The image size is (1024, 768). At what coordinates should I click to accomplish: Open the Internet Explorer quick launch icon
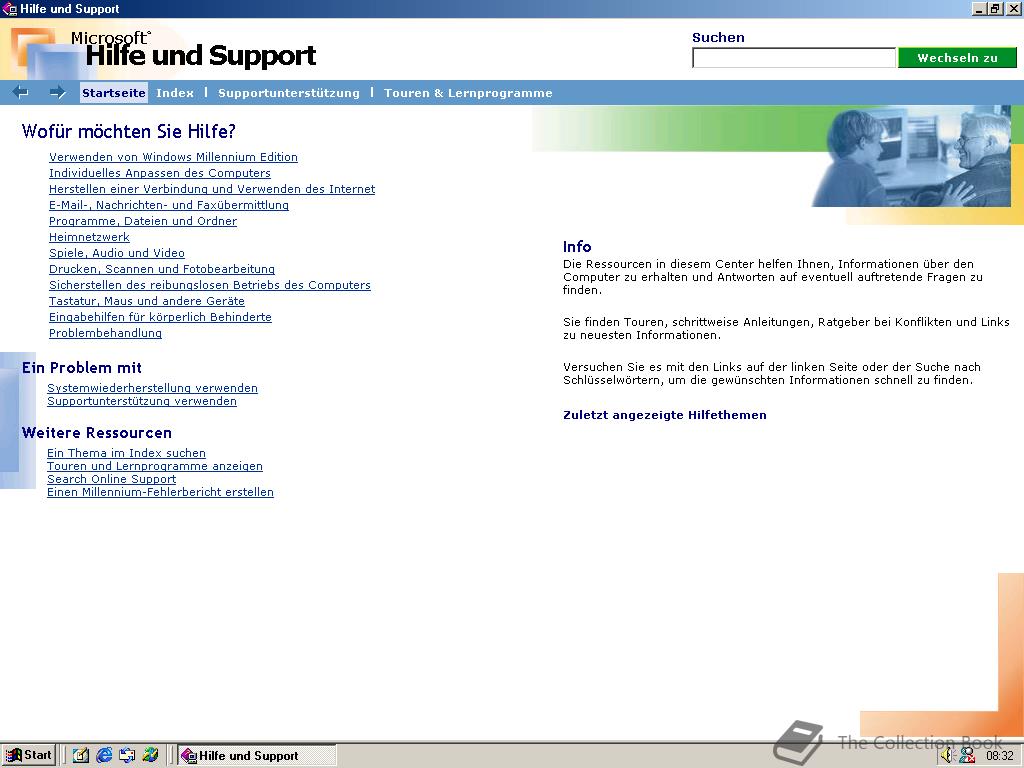pyautogui.click(x=104, y=755)
